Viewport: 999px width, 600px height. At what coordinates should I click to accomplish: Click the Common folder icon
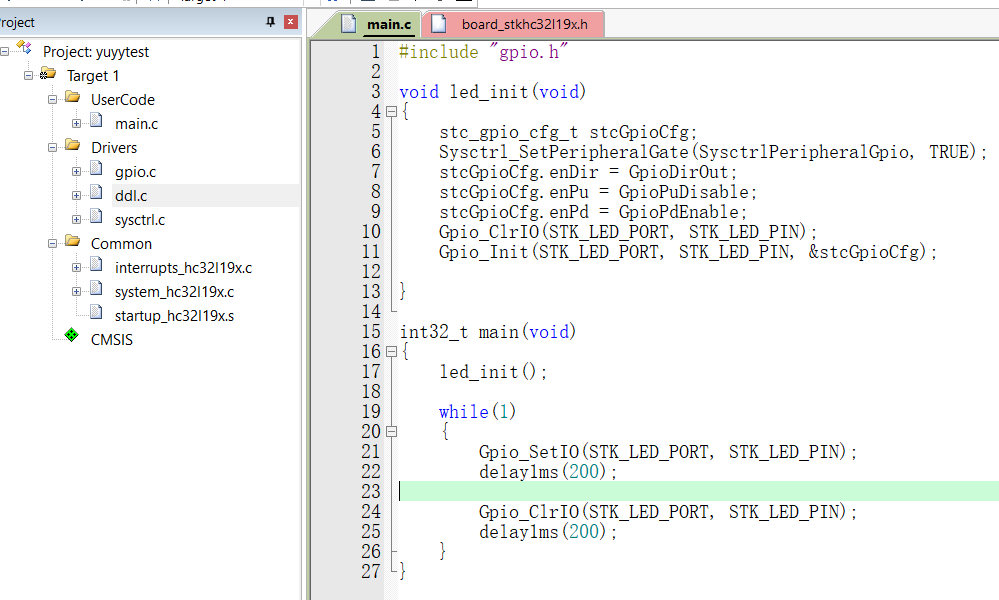[x=73, y=241]
